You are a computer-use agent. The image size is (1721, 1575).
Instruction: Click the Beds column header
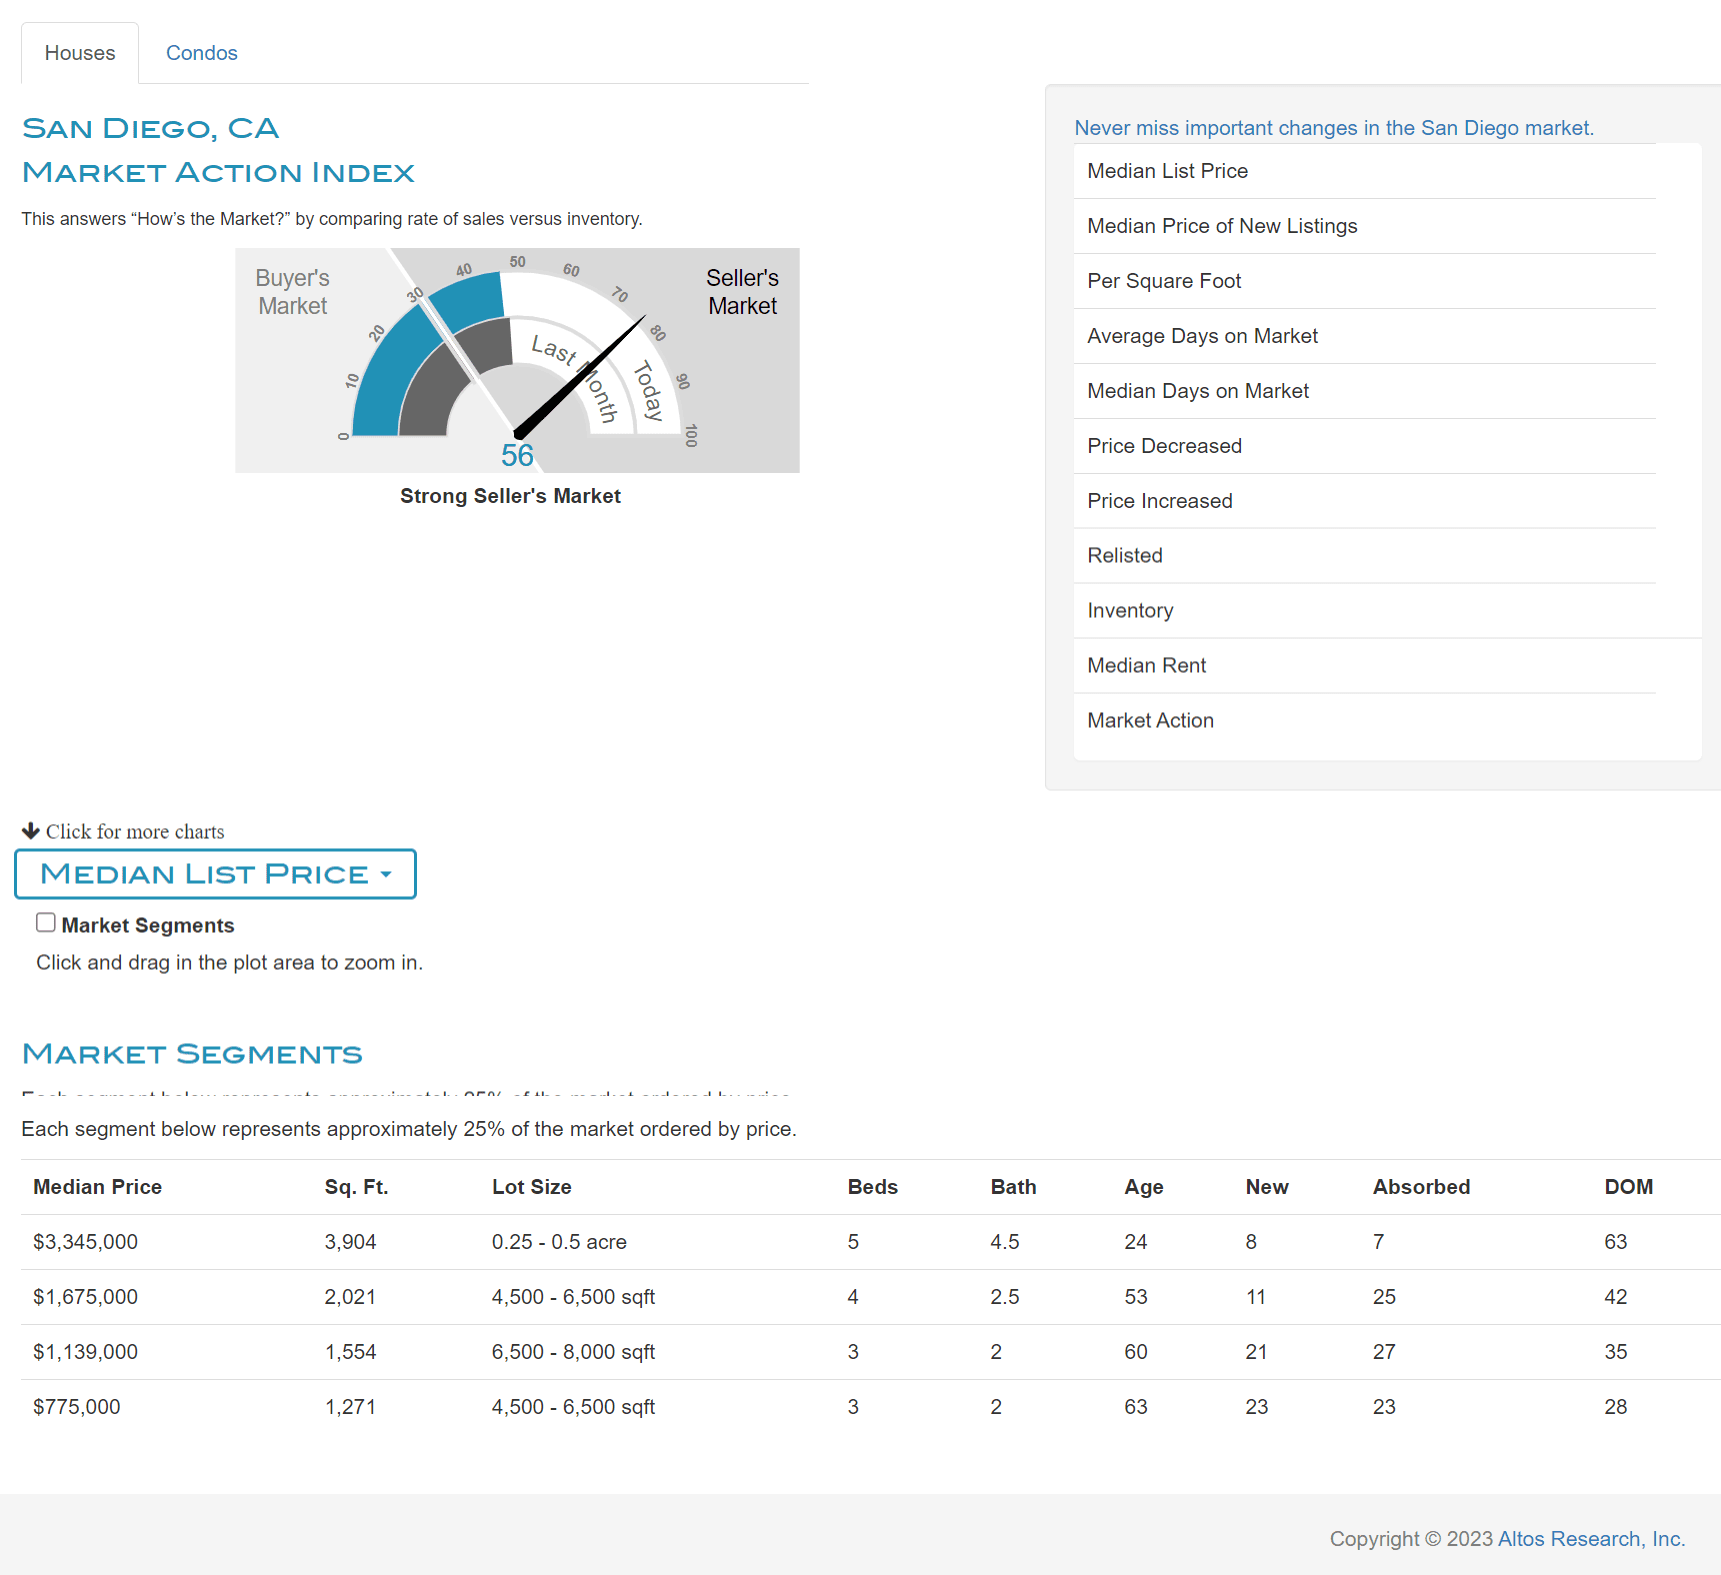click(x=872, y=1187)
